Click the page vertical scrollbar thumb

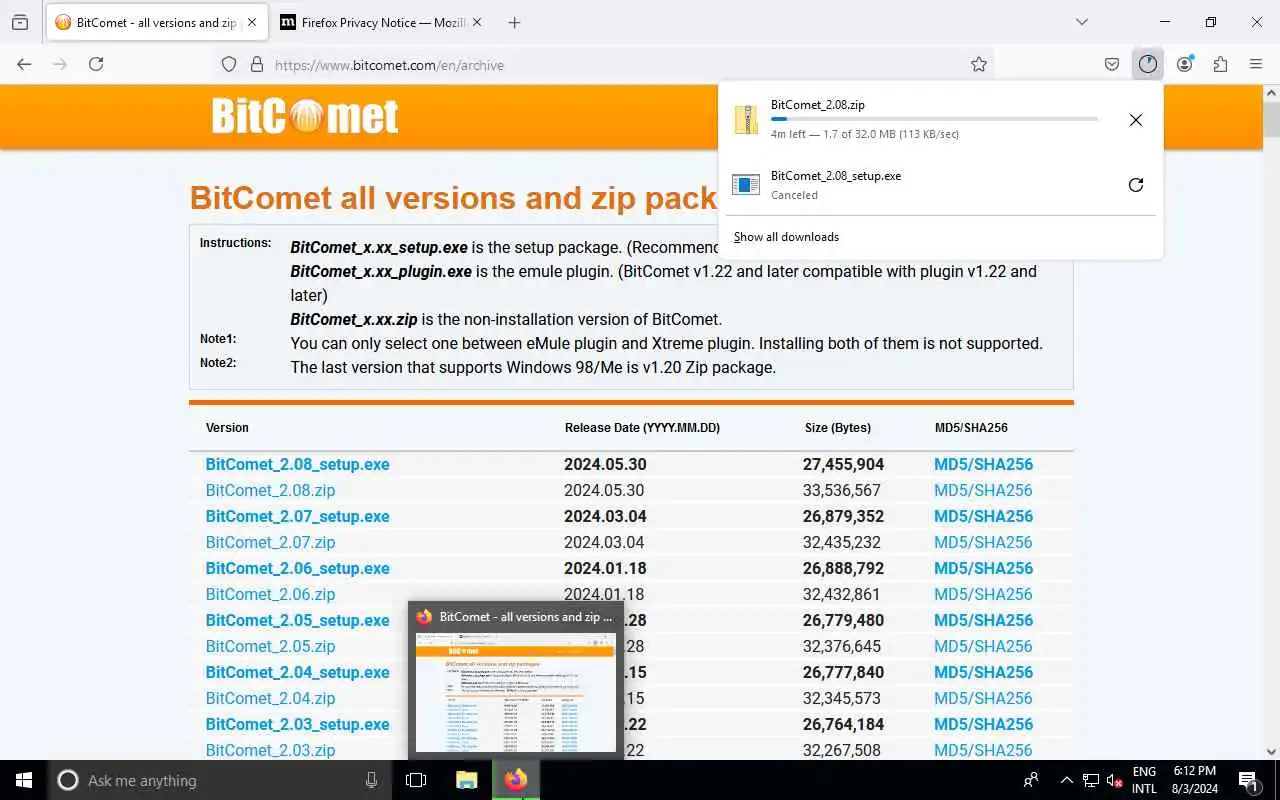[1271, 120]
